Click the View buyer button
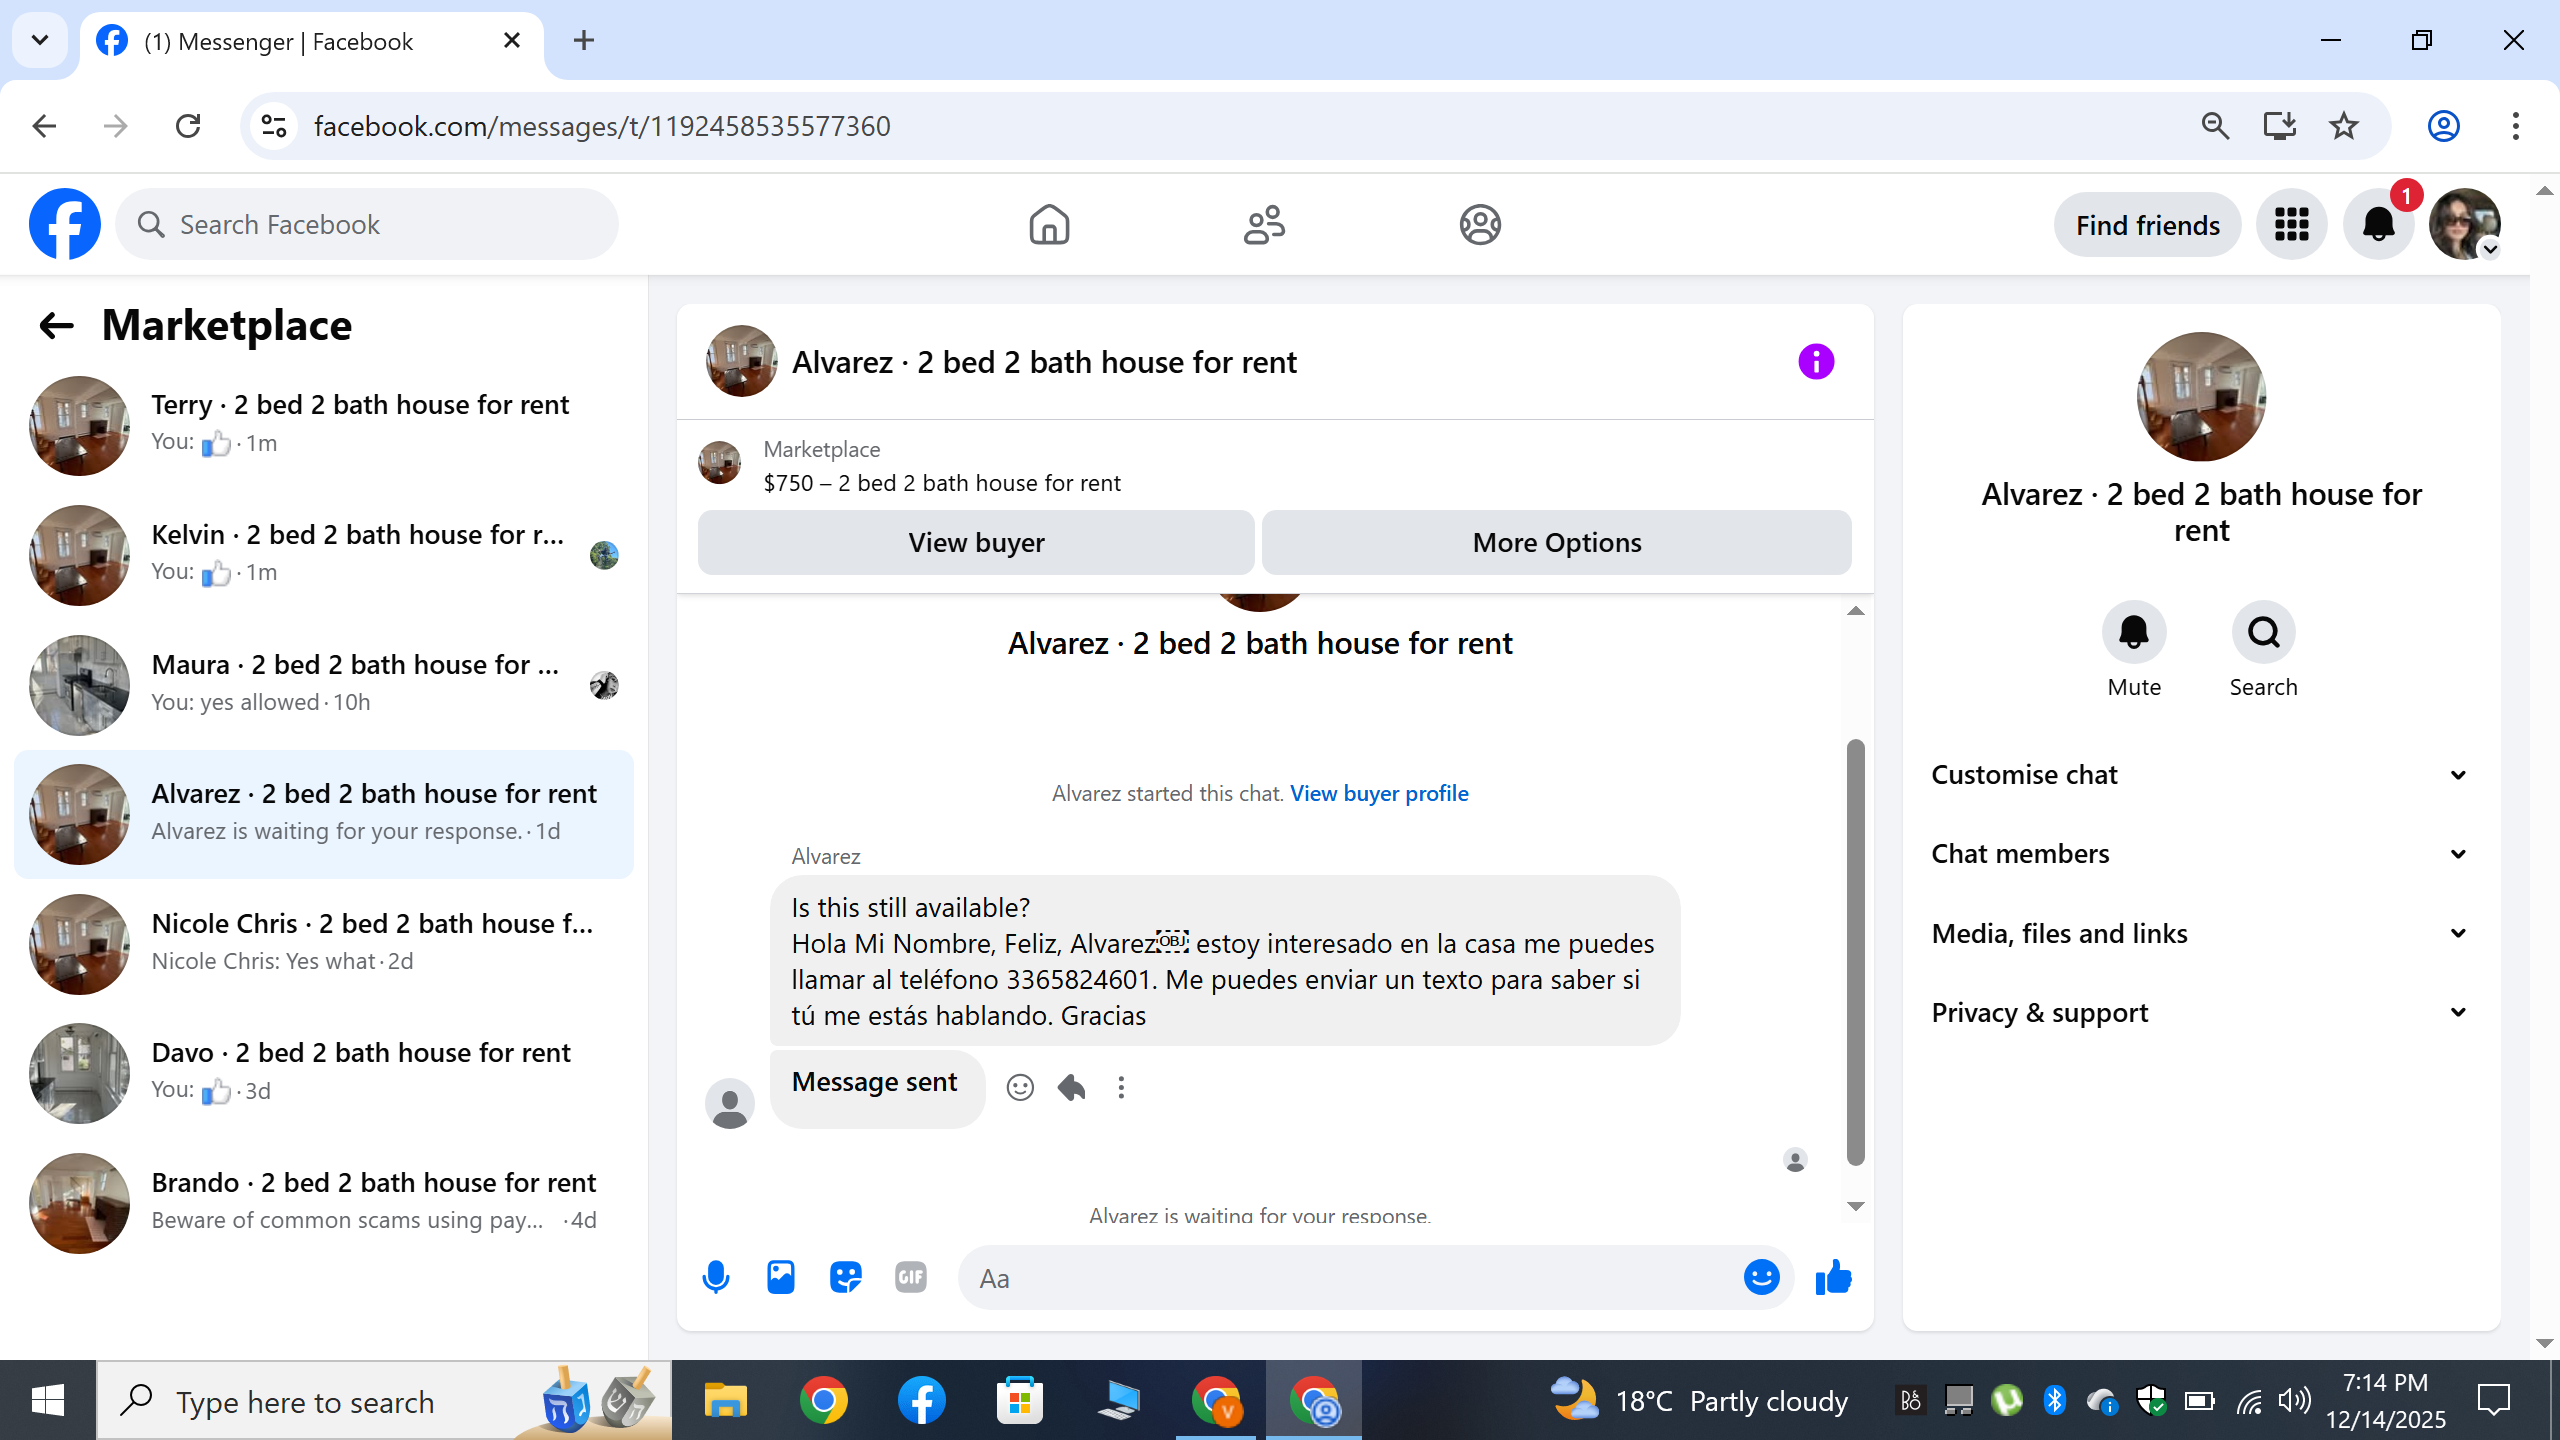 point(976,542)
